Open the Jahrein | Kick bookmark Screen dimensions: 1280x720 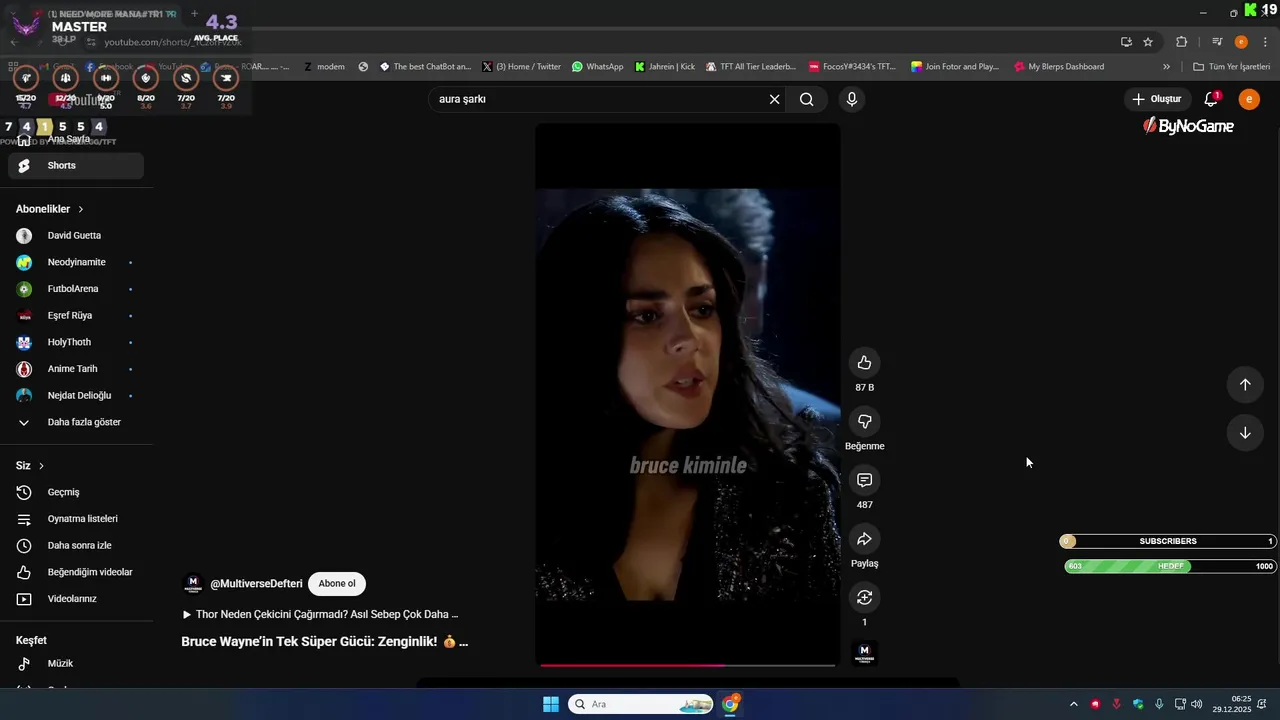(x=665, y=67)
